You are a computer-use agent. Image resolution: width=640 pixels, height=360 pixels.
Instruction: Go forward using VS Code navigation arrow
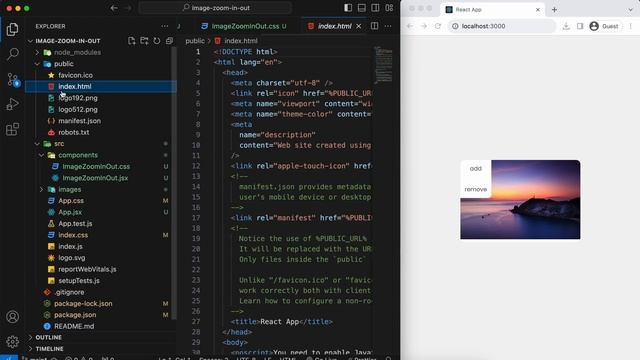click(128, 8)
